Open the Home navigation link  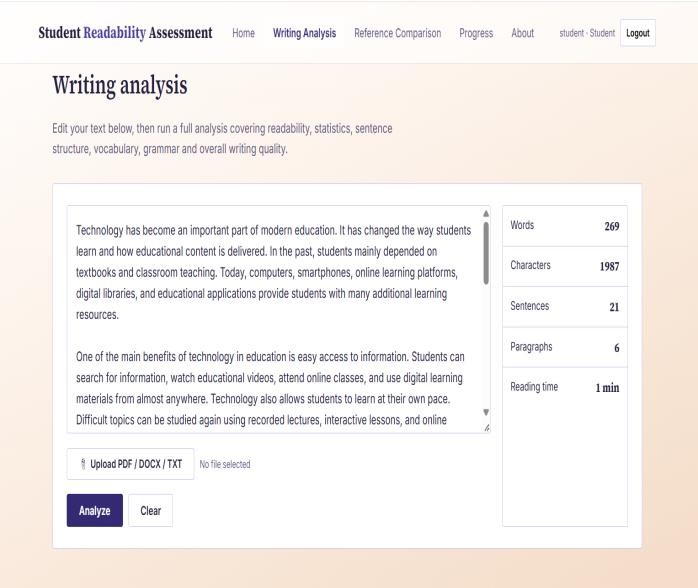(243, 33)
